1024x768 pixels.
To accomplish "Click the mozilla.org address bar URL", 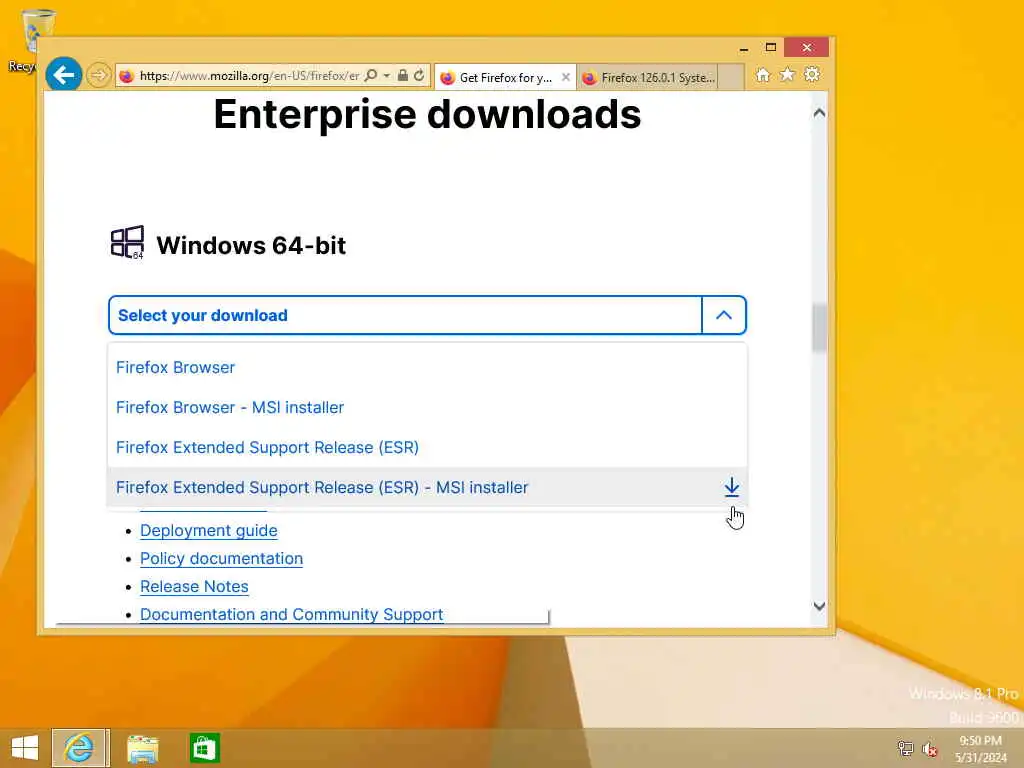I will click(249, 76).
